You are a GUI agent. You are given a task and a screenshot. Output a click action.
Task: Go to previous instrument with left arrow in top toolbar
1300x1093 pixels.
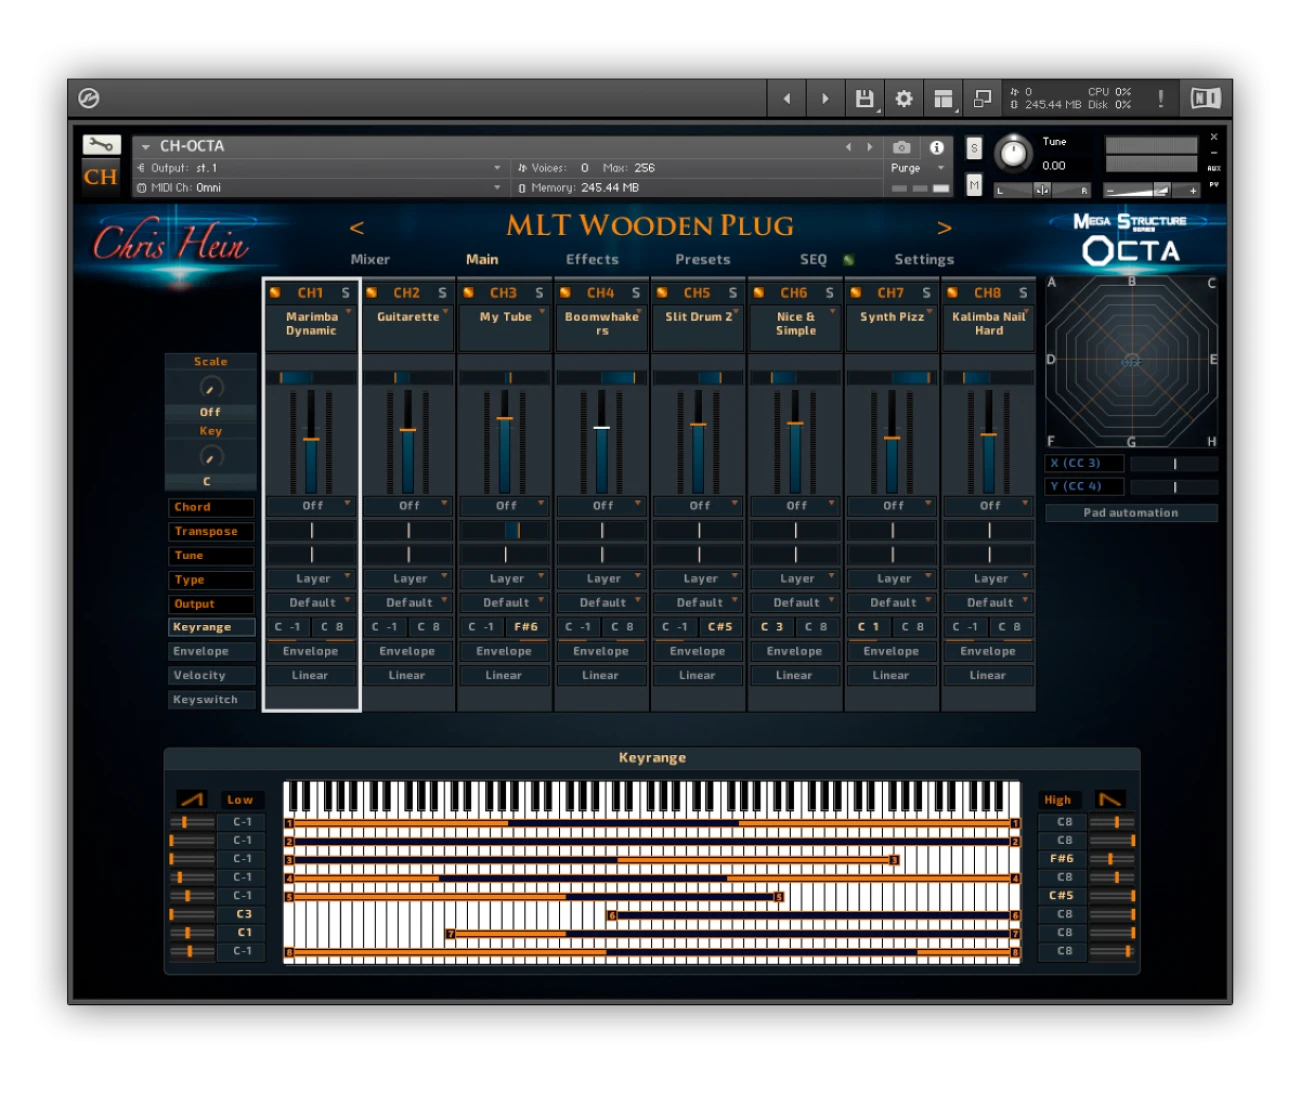tap(787, 98)
